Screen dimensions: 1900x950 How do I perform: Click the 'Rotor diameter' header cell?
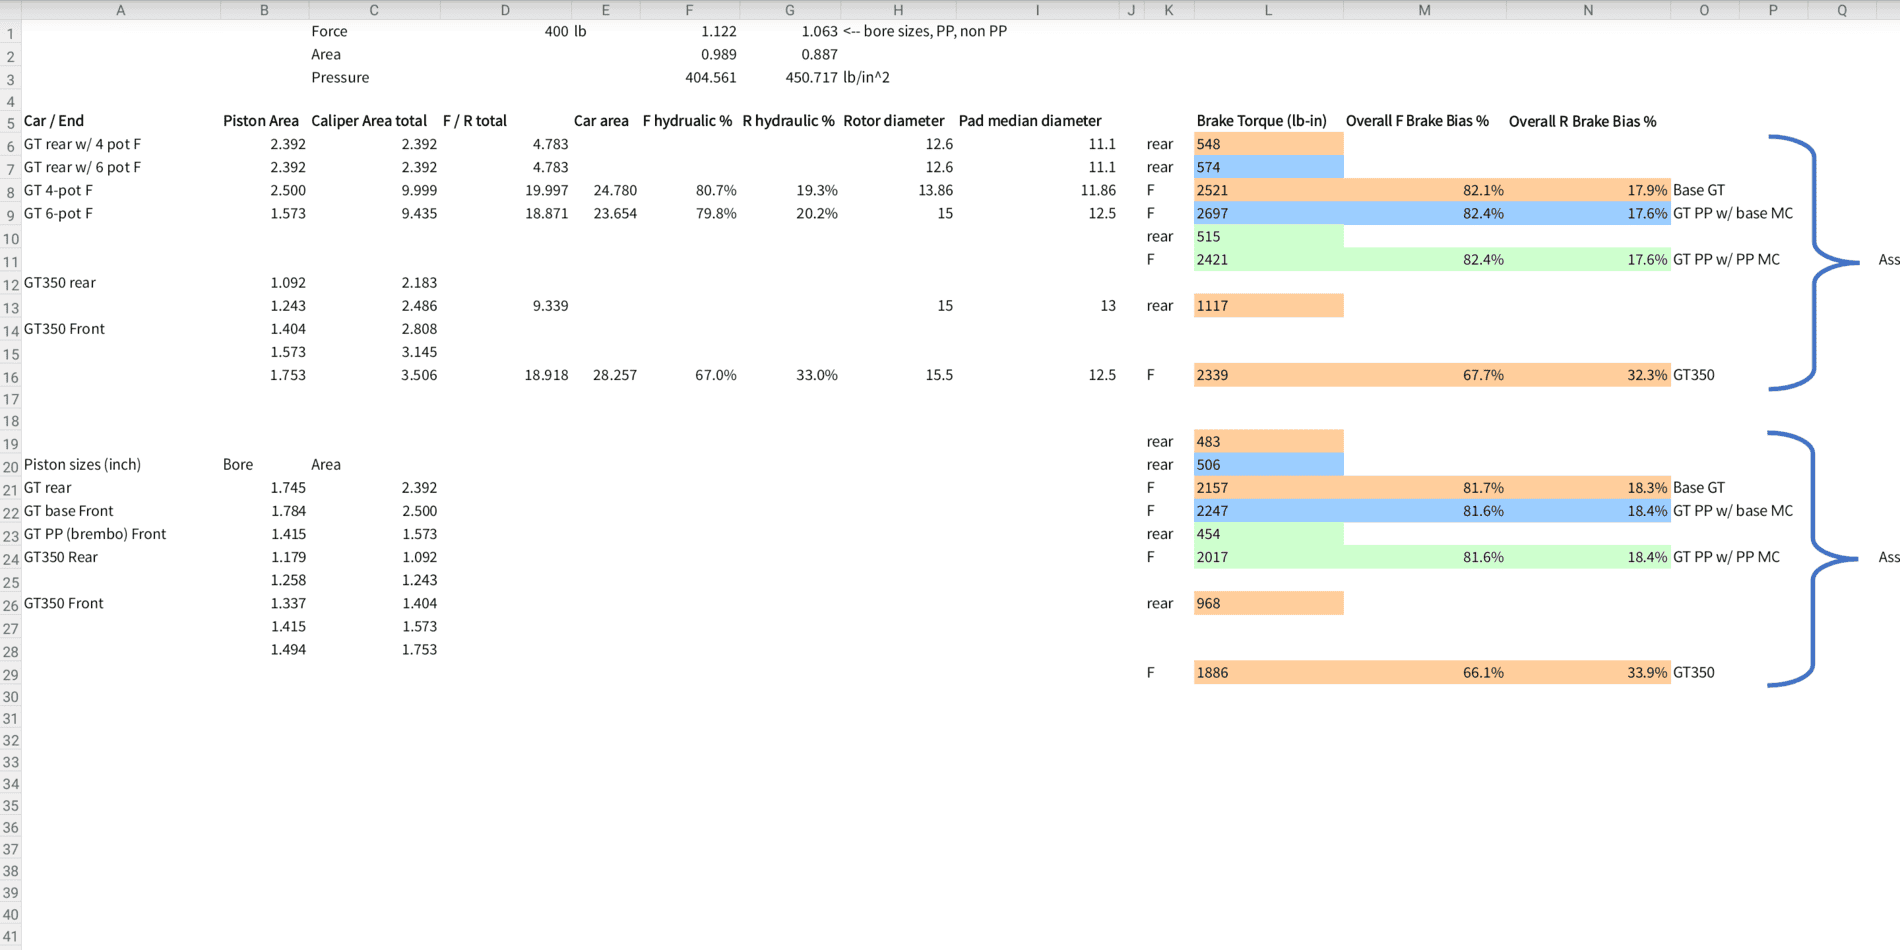point(894,121)
